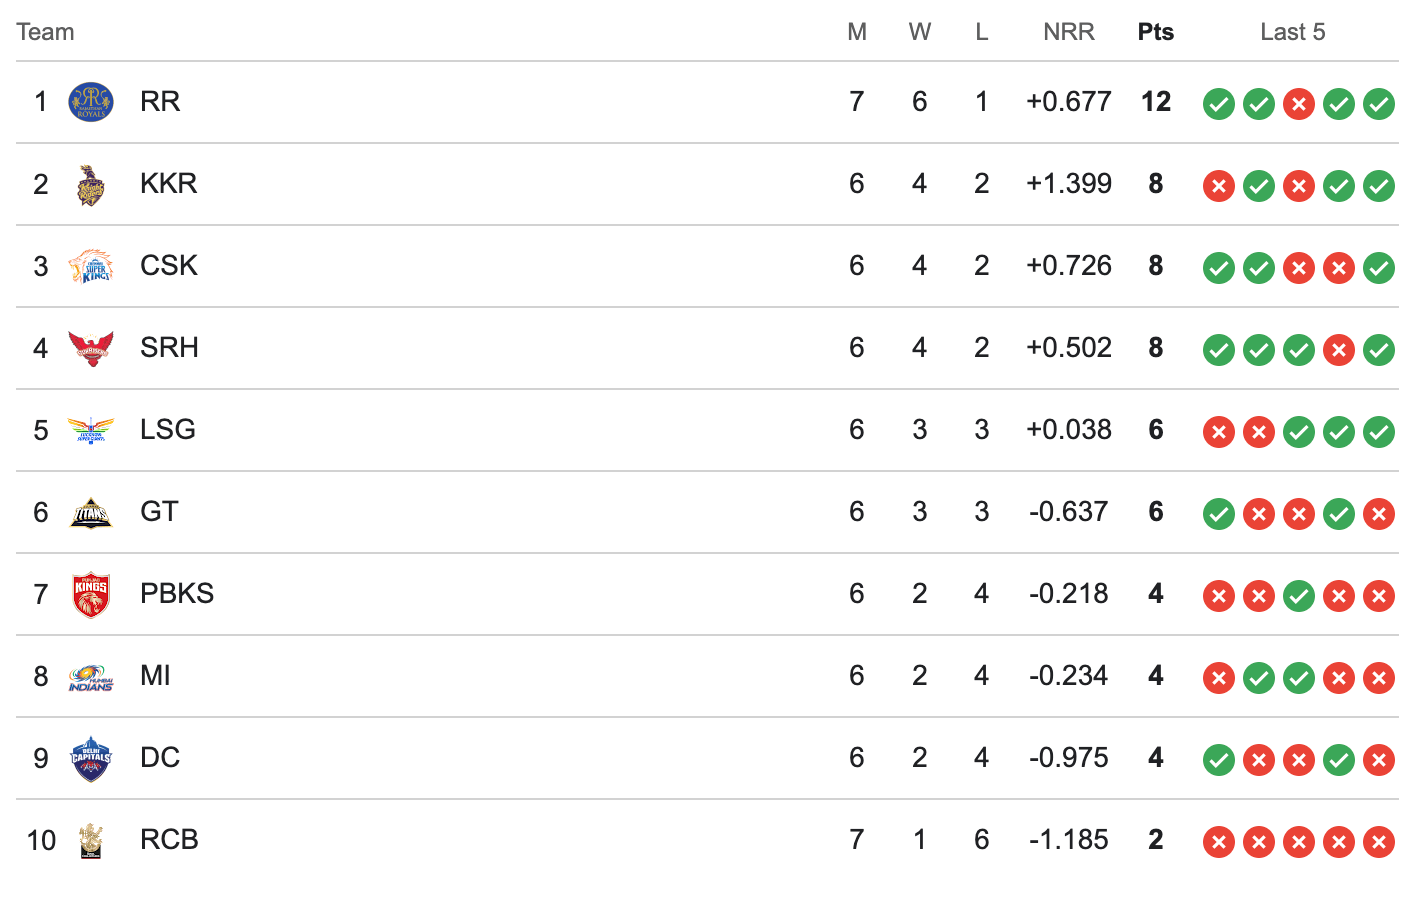This screenshot has width=1428, height=898.
Task: Click RR's red loss icon in Last 5
Action: click(1299, 103)
